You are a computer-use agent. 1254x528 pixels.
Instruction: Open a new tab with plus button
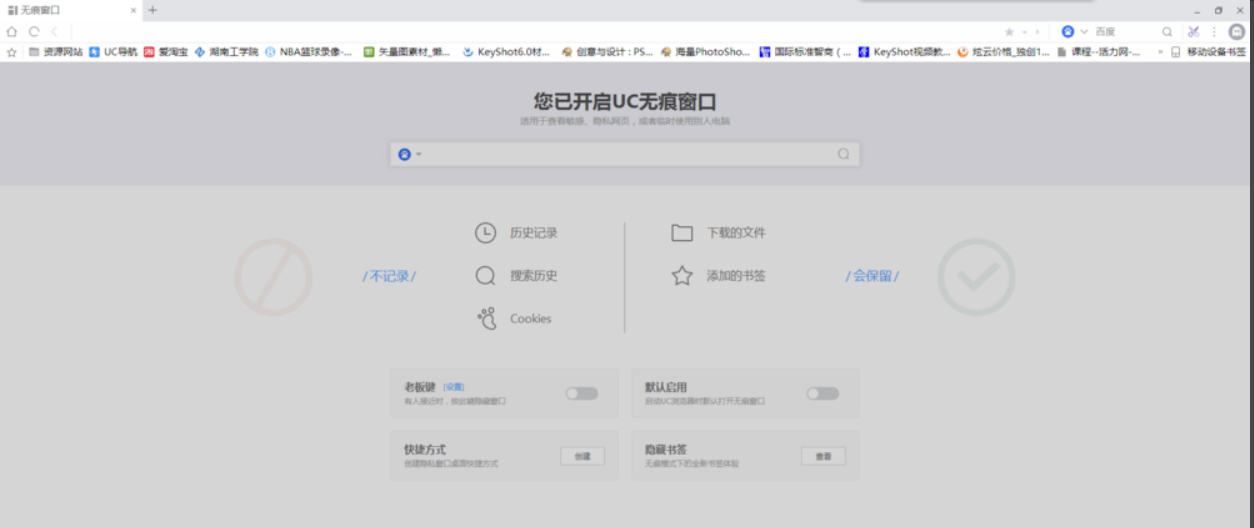point(153,10)
